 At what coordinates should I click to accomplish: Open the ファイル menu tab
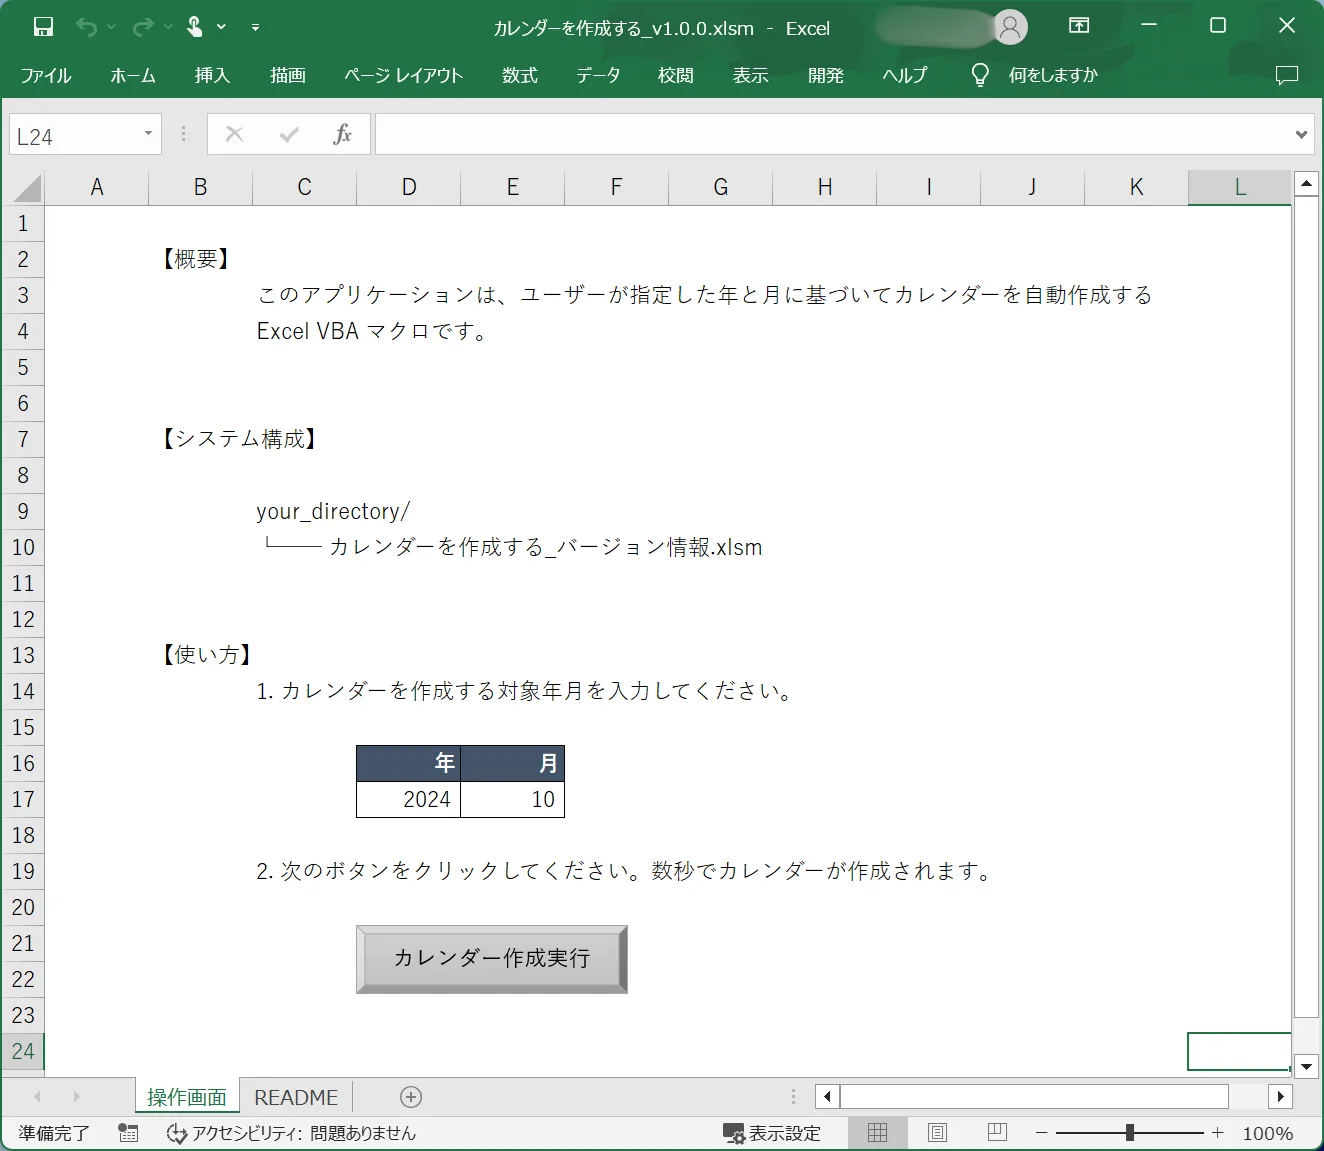(46, 75)
